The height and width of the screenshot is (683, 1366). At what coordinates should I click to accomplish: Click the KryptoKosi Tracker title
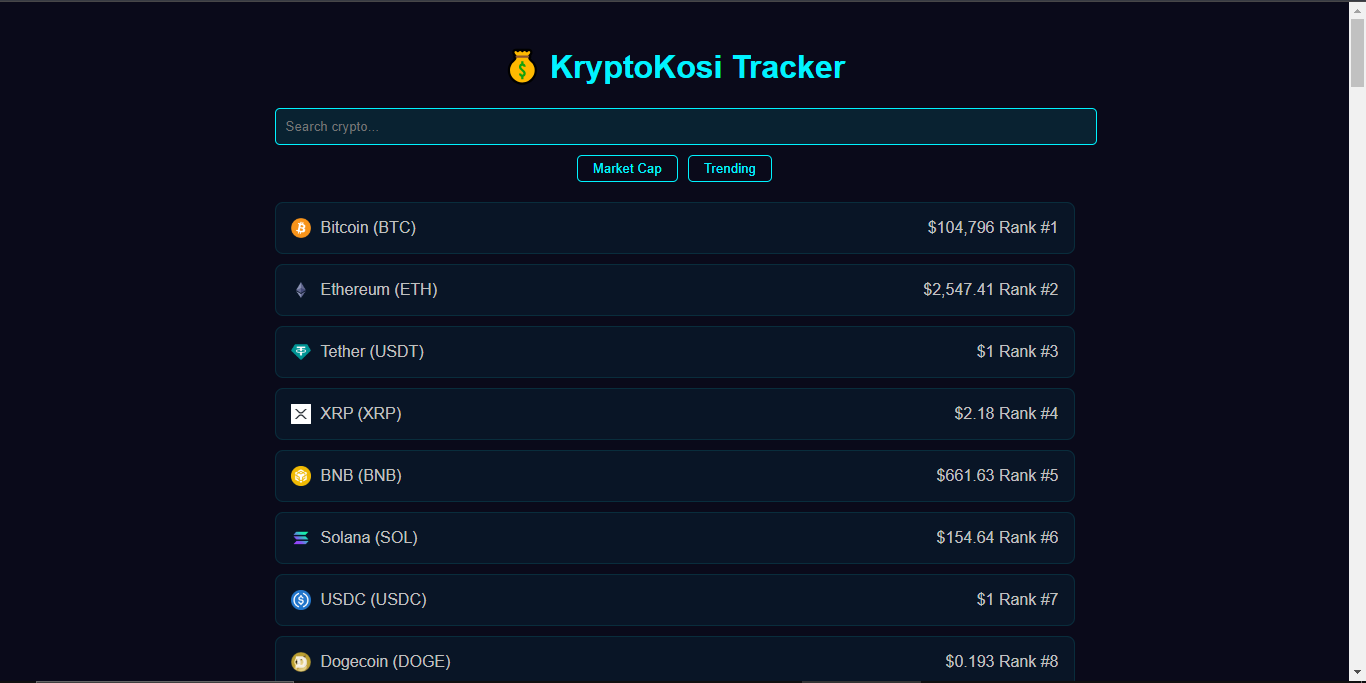pos(697,67)
